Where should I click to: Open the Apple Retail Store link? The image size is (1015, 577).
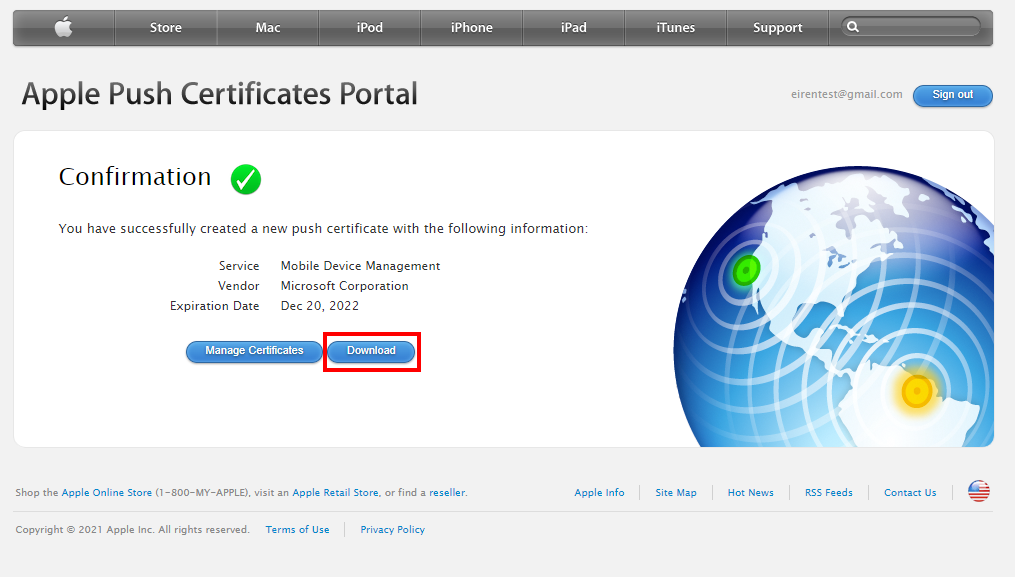[x=335, y=493]
